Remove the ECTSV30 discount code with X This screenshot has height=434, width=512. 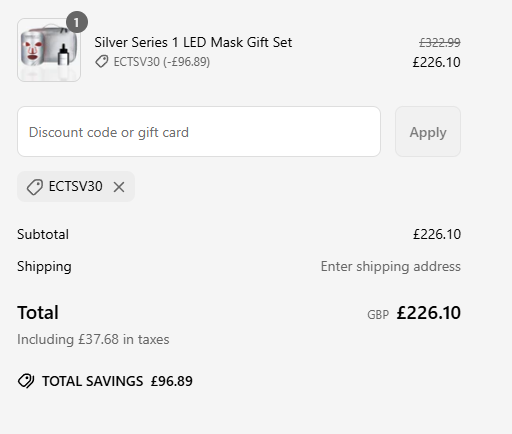tap(119, 187)
